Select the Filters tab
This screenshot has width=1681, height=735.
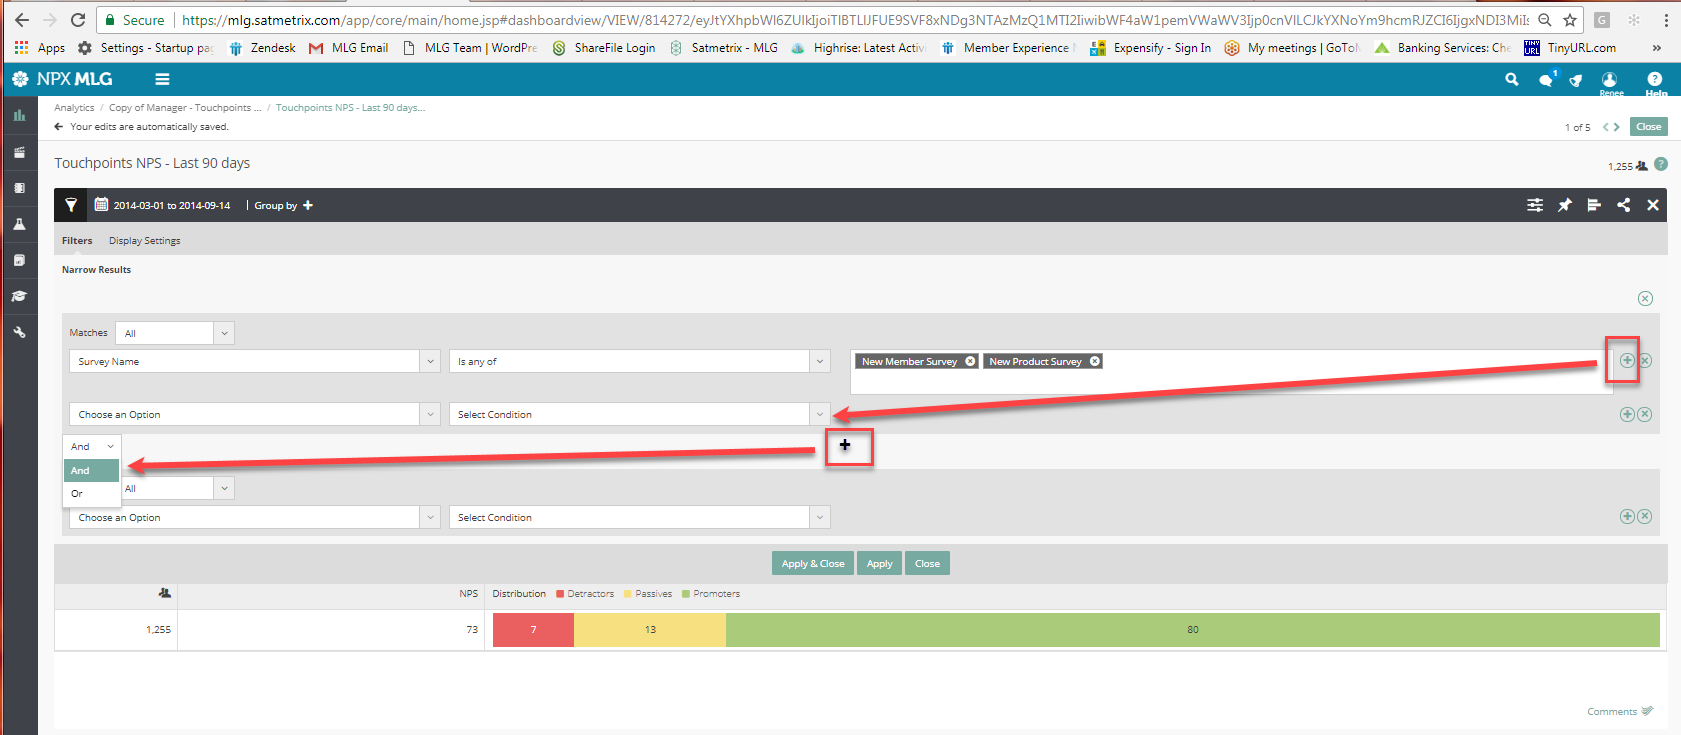pyautogui.click(x=77, y=241)
